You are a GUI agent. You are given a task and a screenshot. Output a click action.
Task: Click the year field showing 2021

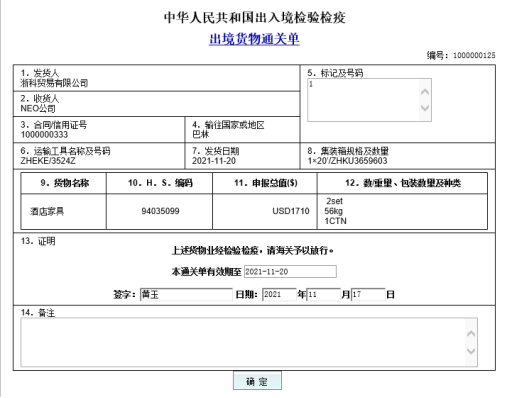pos(279,294)
